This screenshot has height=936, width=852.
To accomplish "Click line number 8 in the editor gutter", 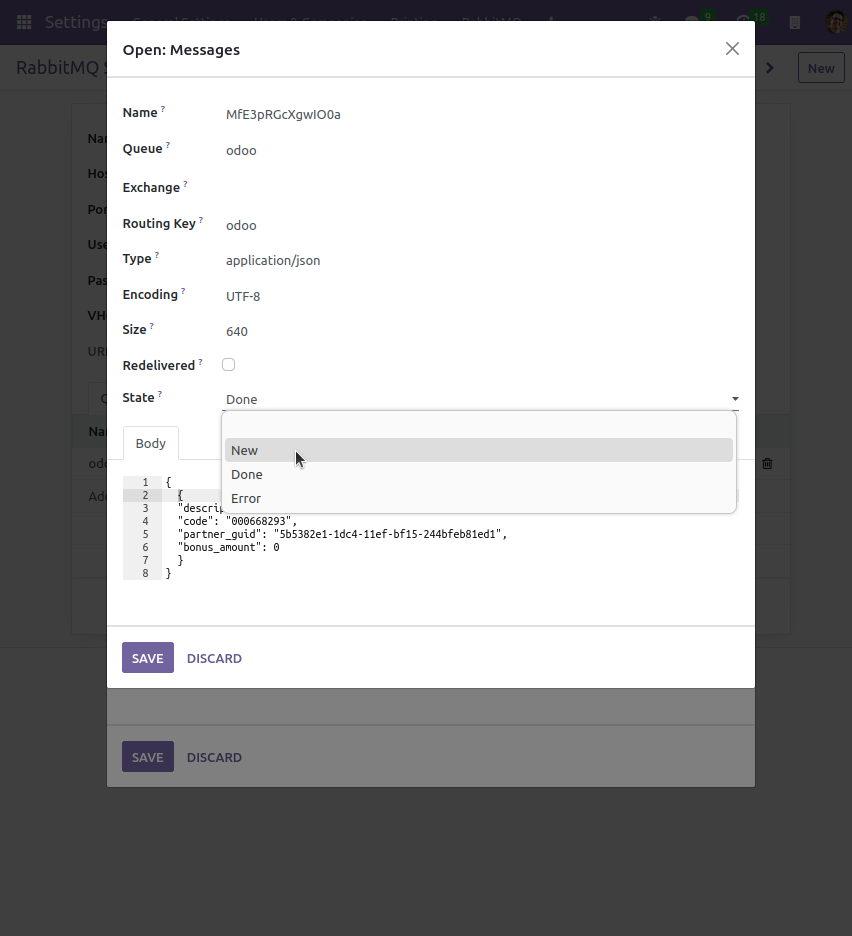I will [x=145, y=573].
